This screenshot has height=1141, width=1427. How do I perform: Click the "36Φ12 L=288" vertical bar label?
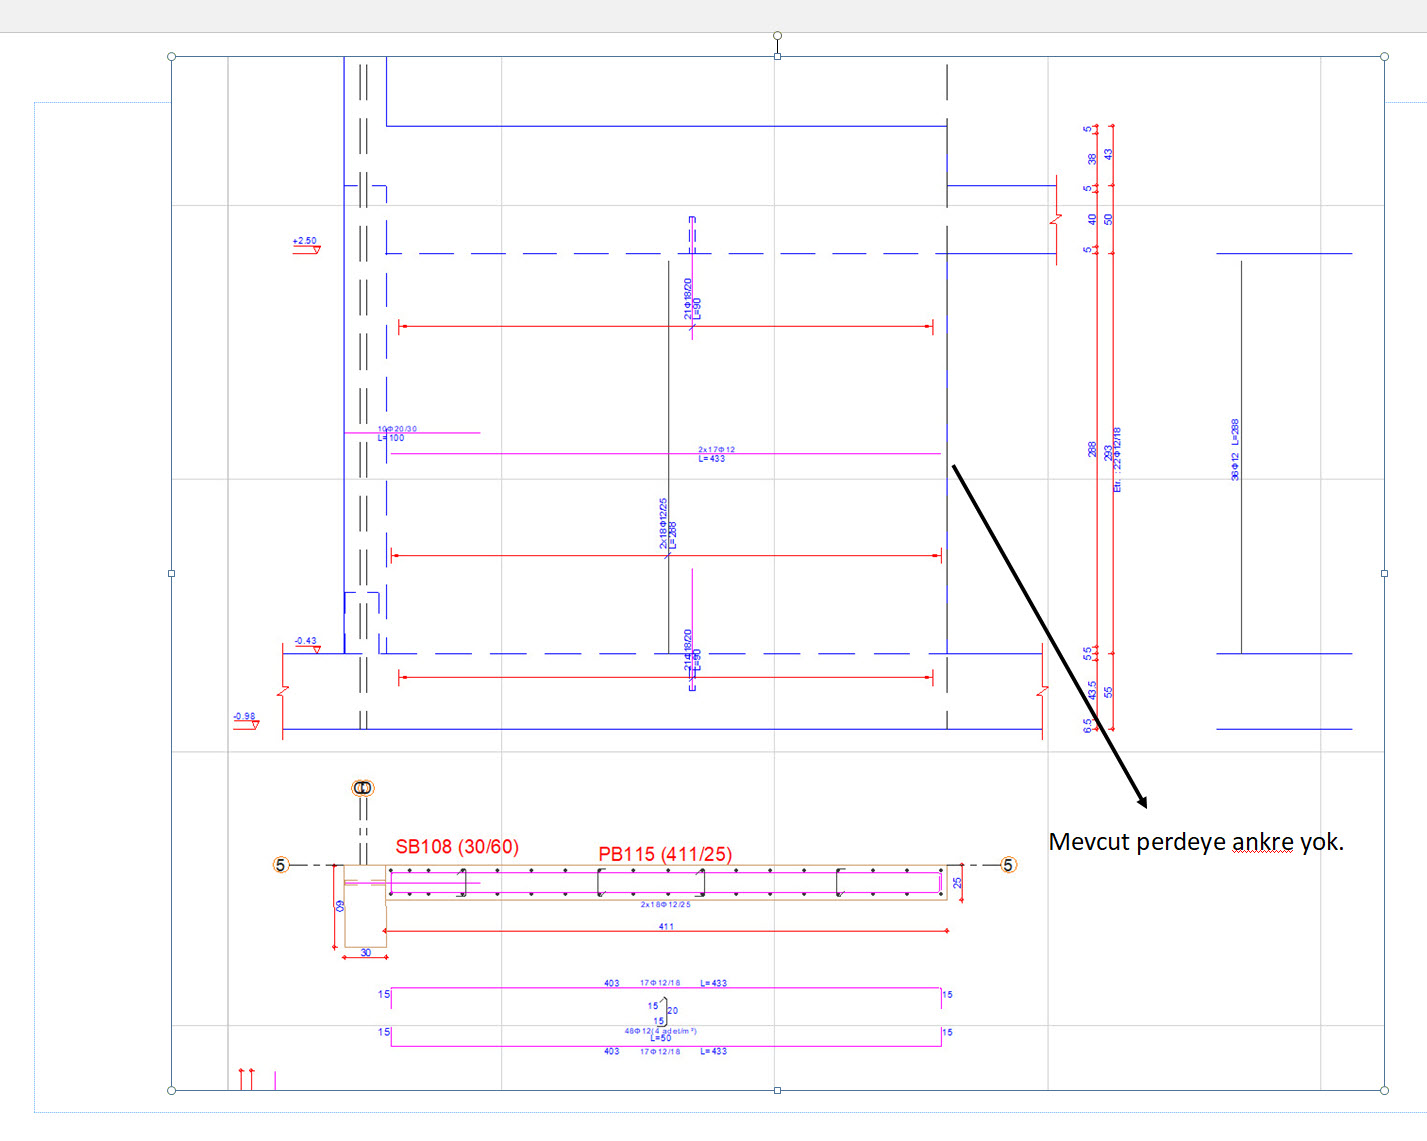coord(1235,449)
